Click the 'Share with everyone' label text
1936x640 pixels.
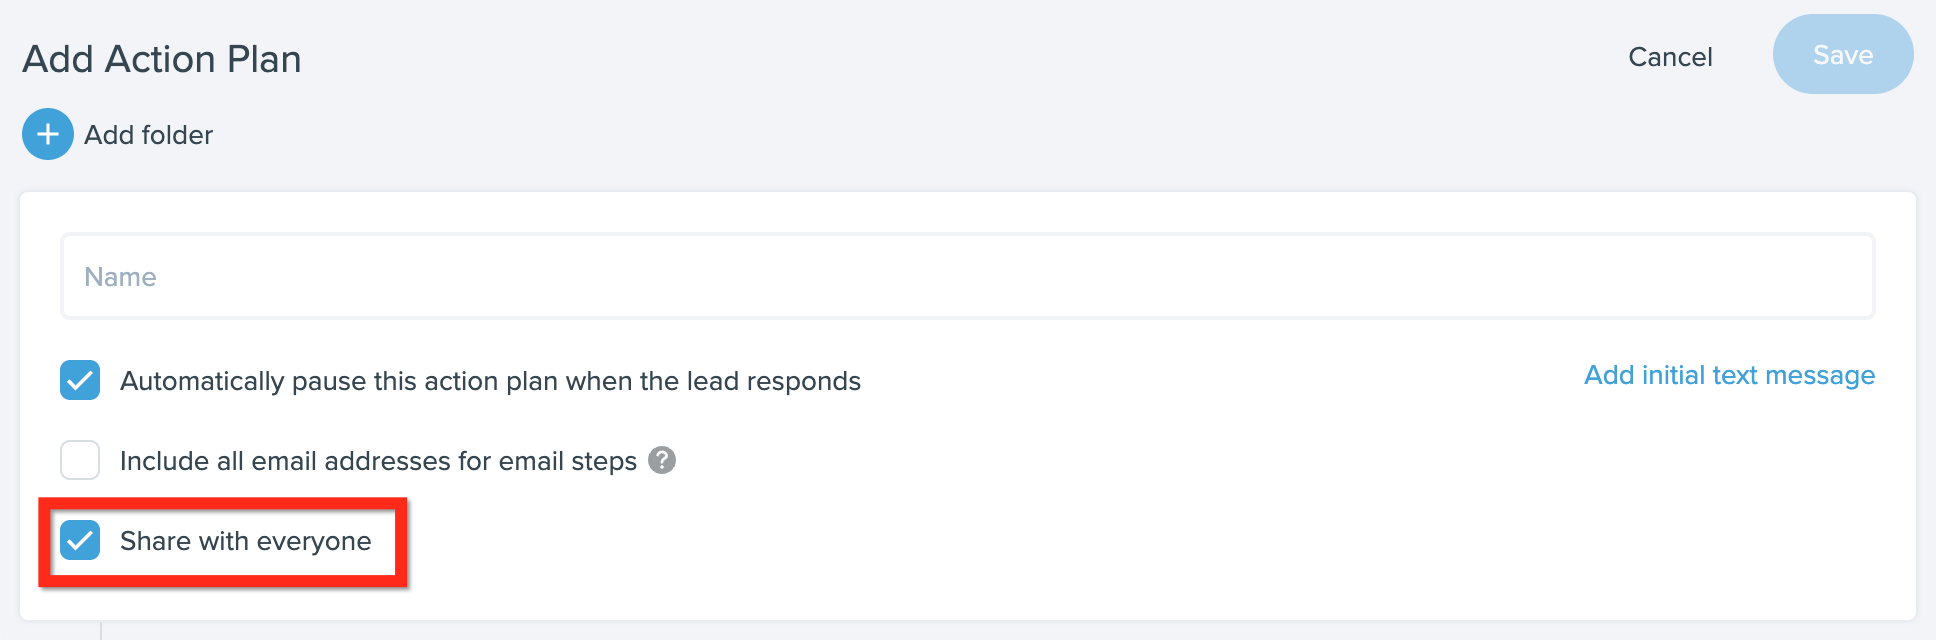(x=245, y=541)
